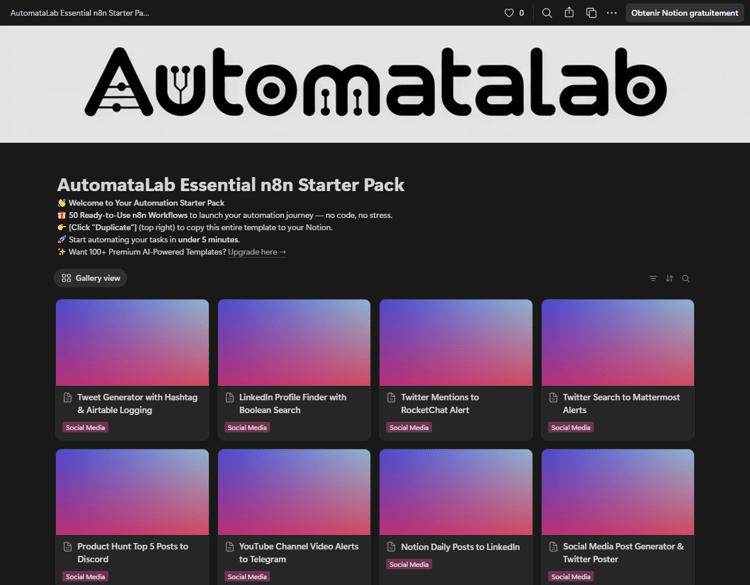Click Social Media tag on Twitter Search card
The height and width of the screenshot is (585, 750).
pos(571,428)
